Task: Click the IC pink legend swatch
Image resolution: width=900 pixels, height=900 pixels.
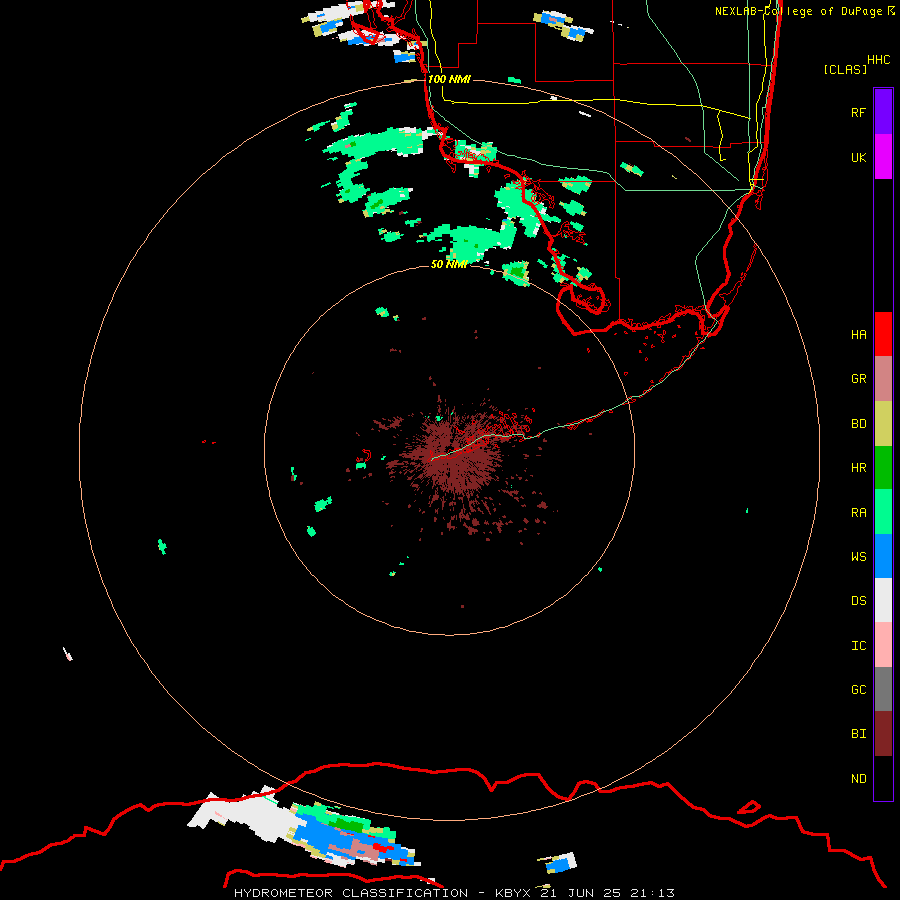Action: tap(883, 645)
